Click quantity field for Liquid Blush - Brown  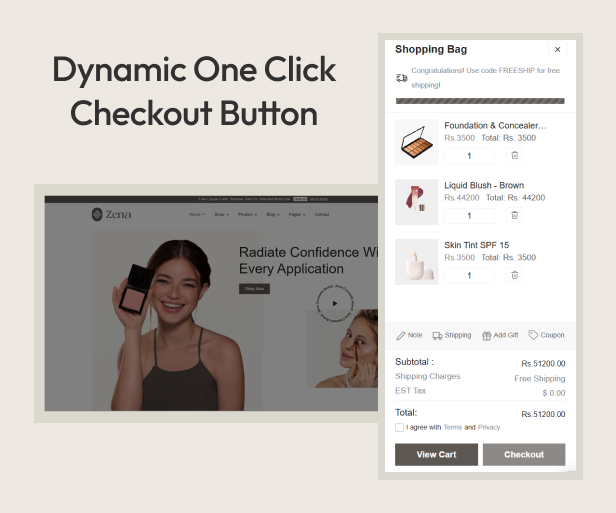(x=469, y=215)
